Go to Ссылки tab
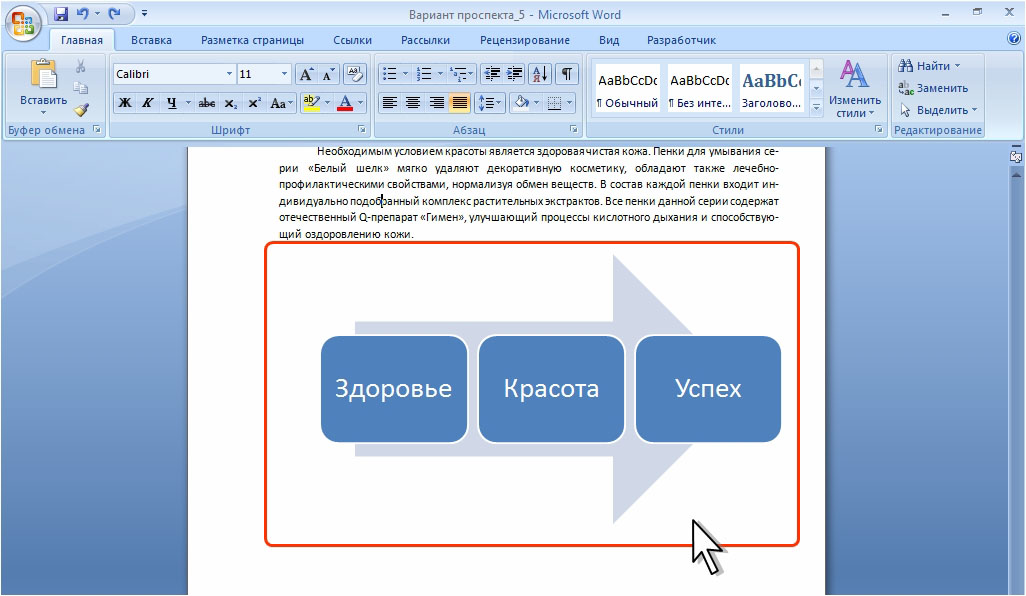 pyautogui.click(x=352, y=40)
